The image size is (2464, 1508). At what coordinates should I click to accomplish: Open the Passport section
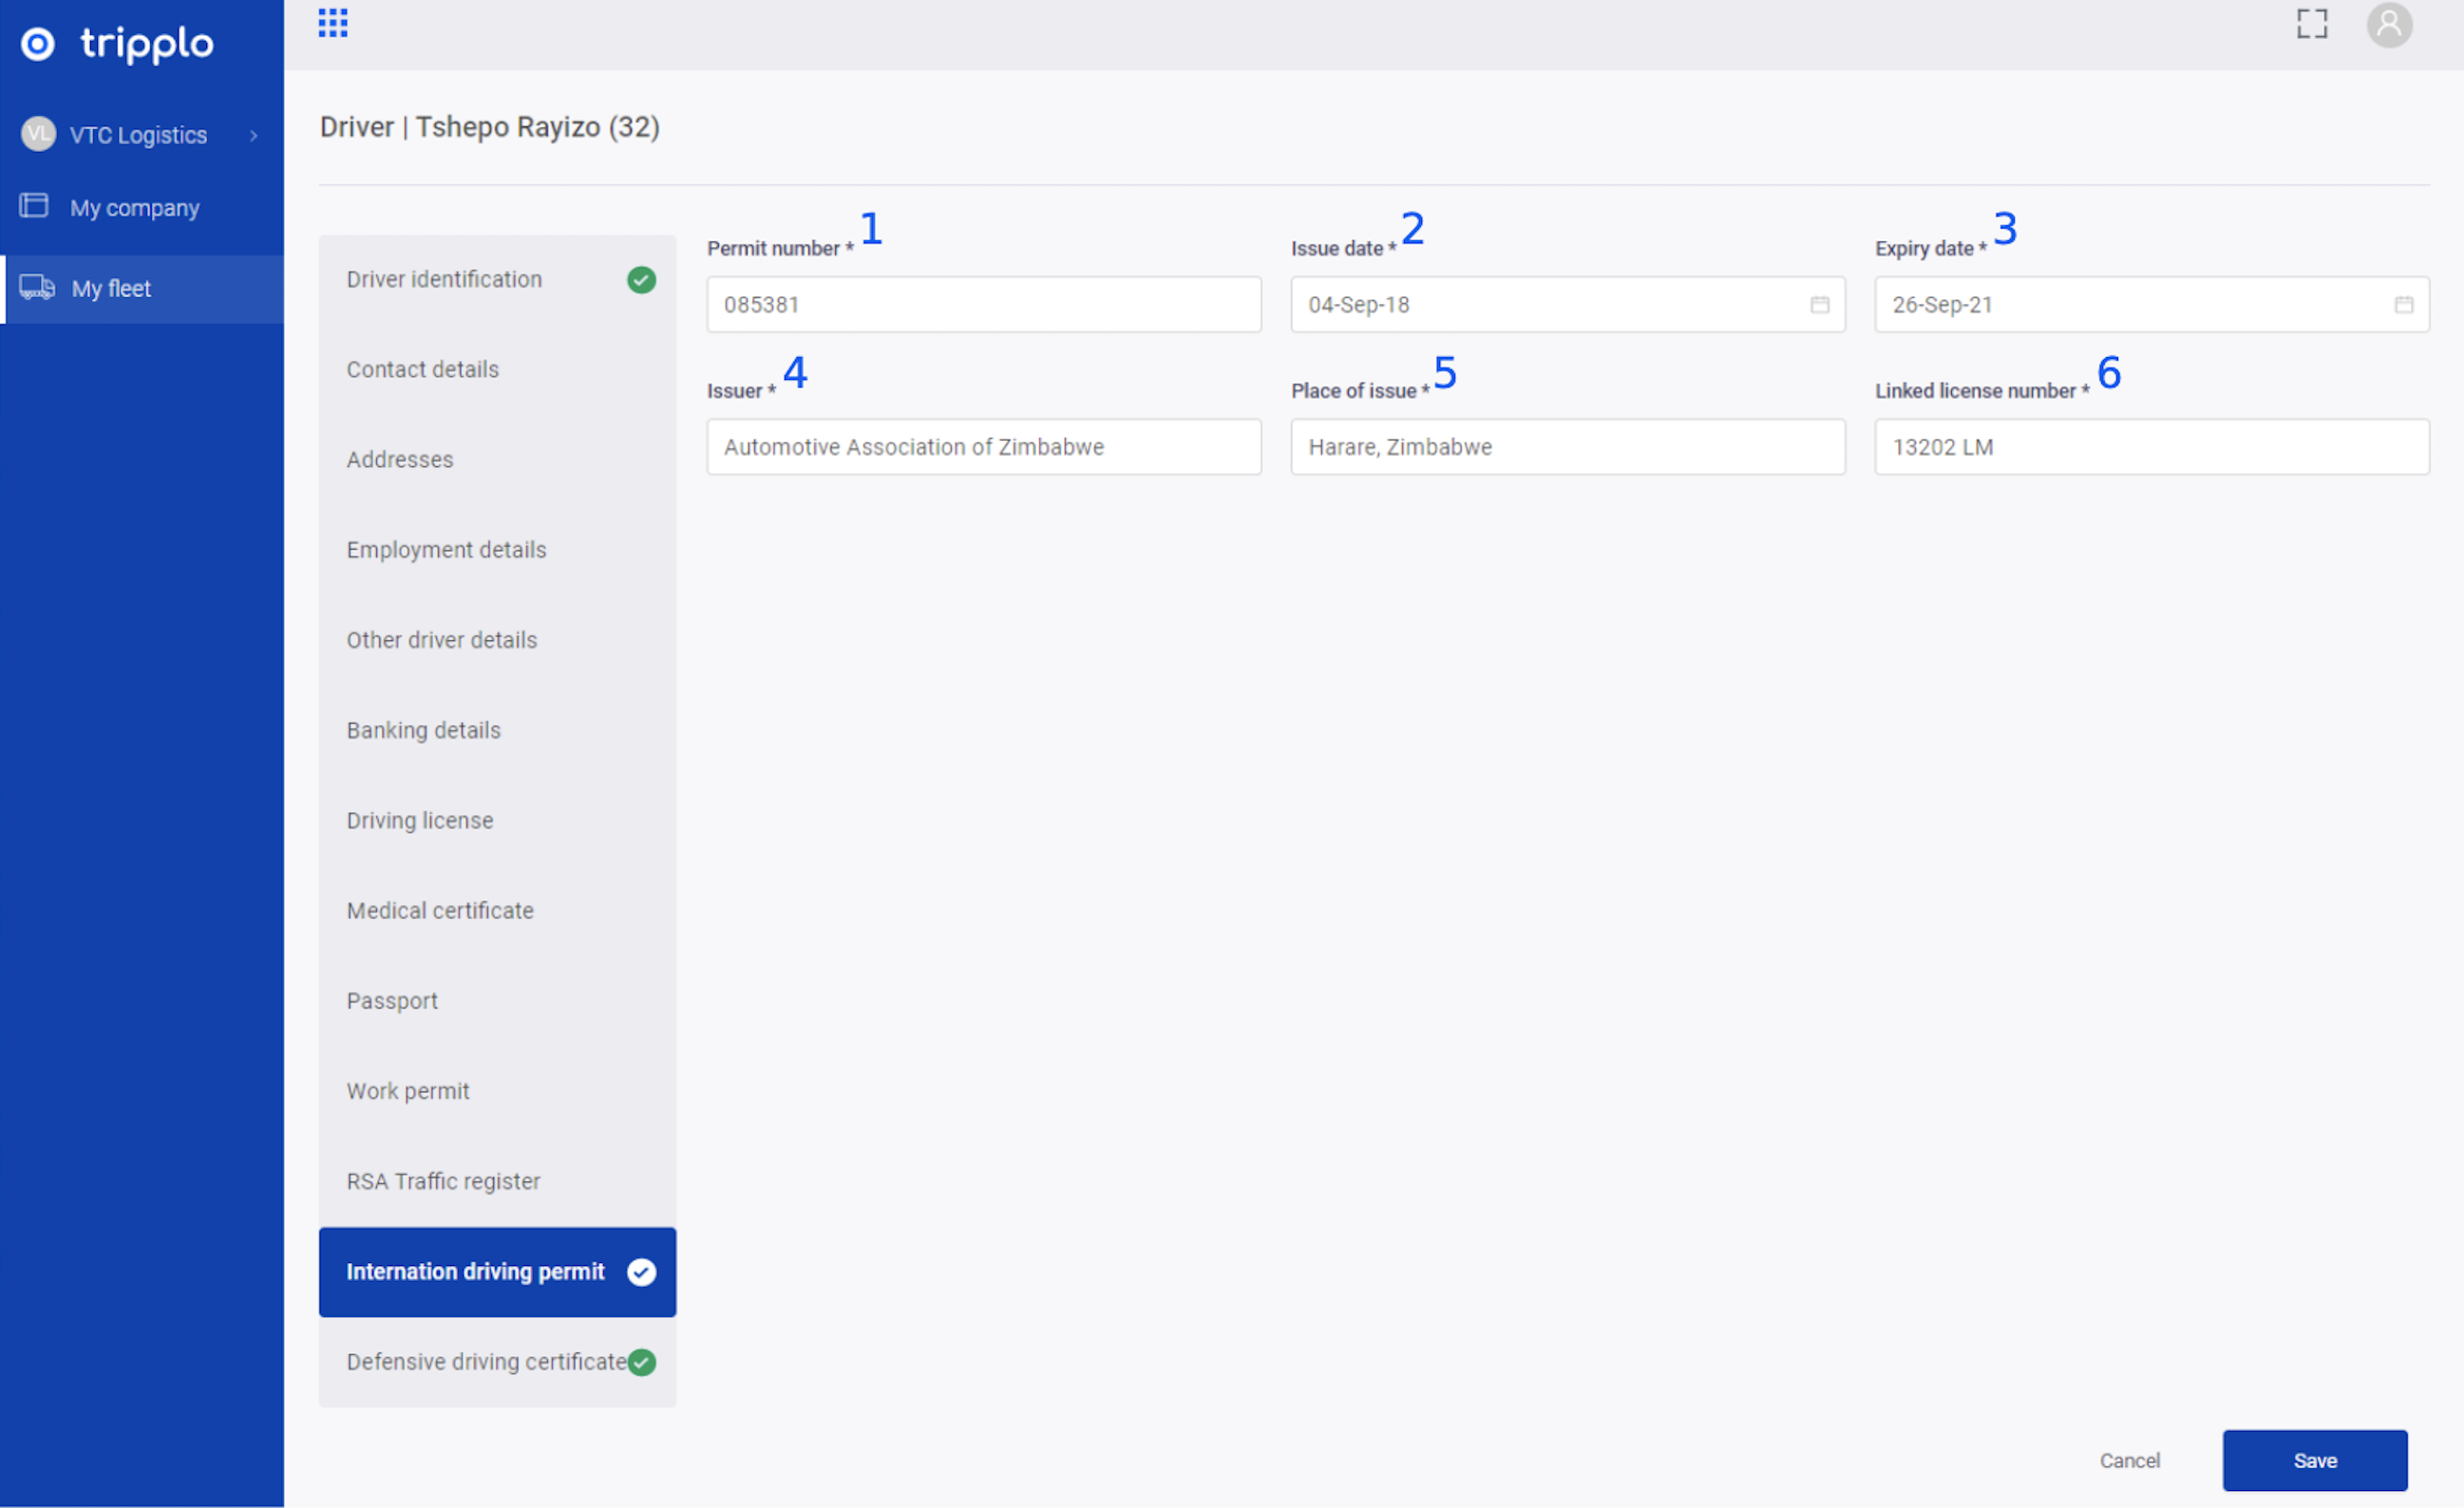pos(392,1001)
